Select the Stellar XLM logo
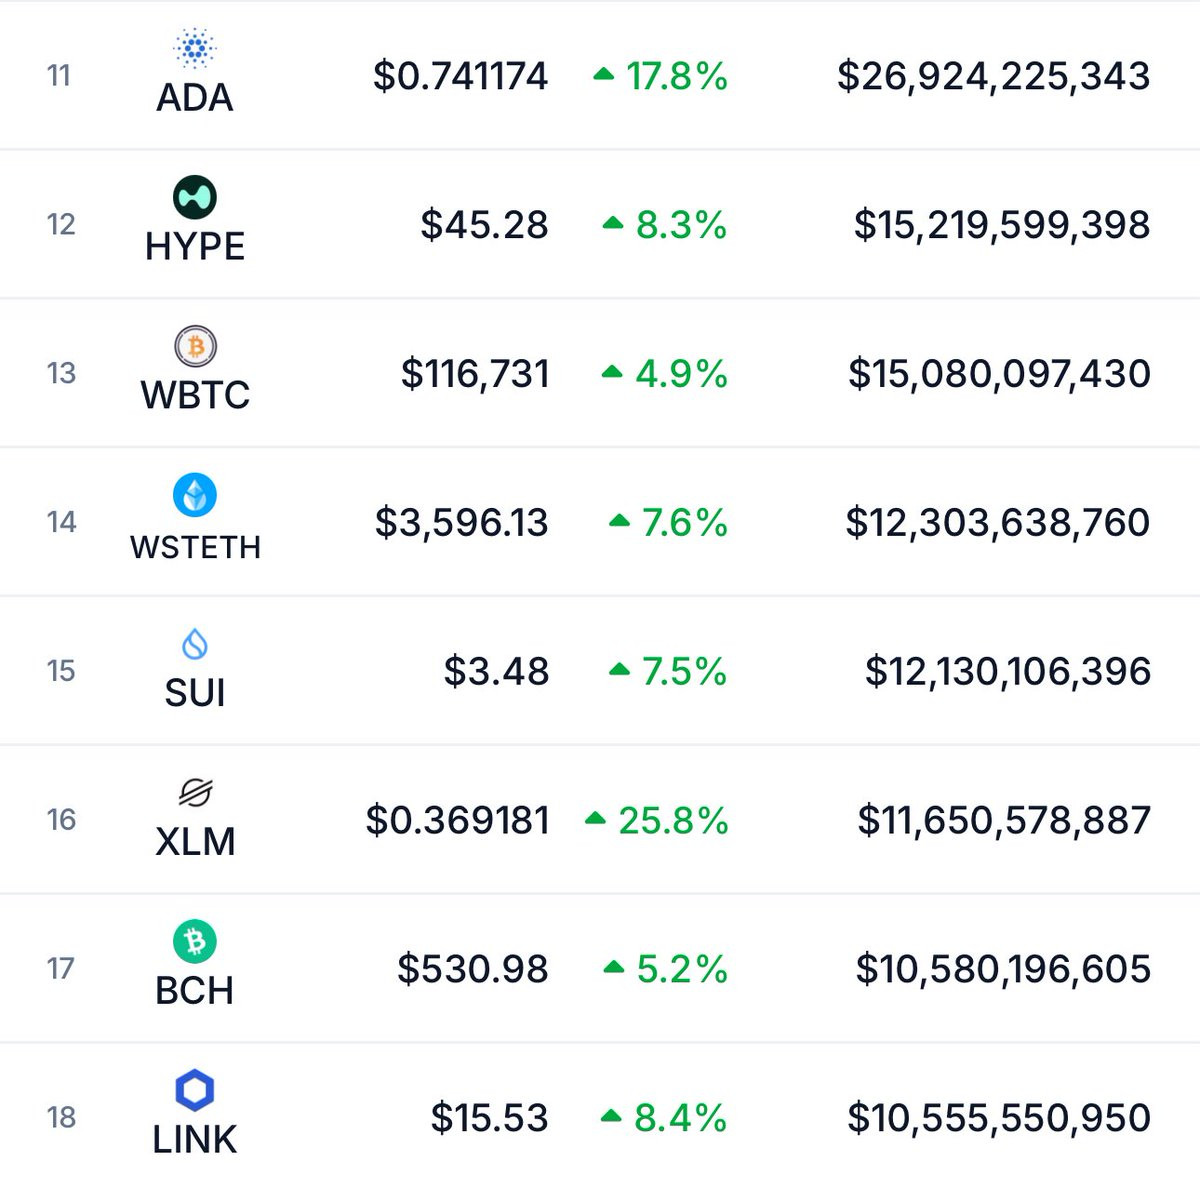1200x1188 pixels. click(x=195, y=793)
